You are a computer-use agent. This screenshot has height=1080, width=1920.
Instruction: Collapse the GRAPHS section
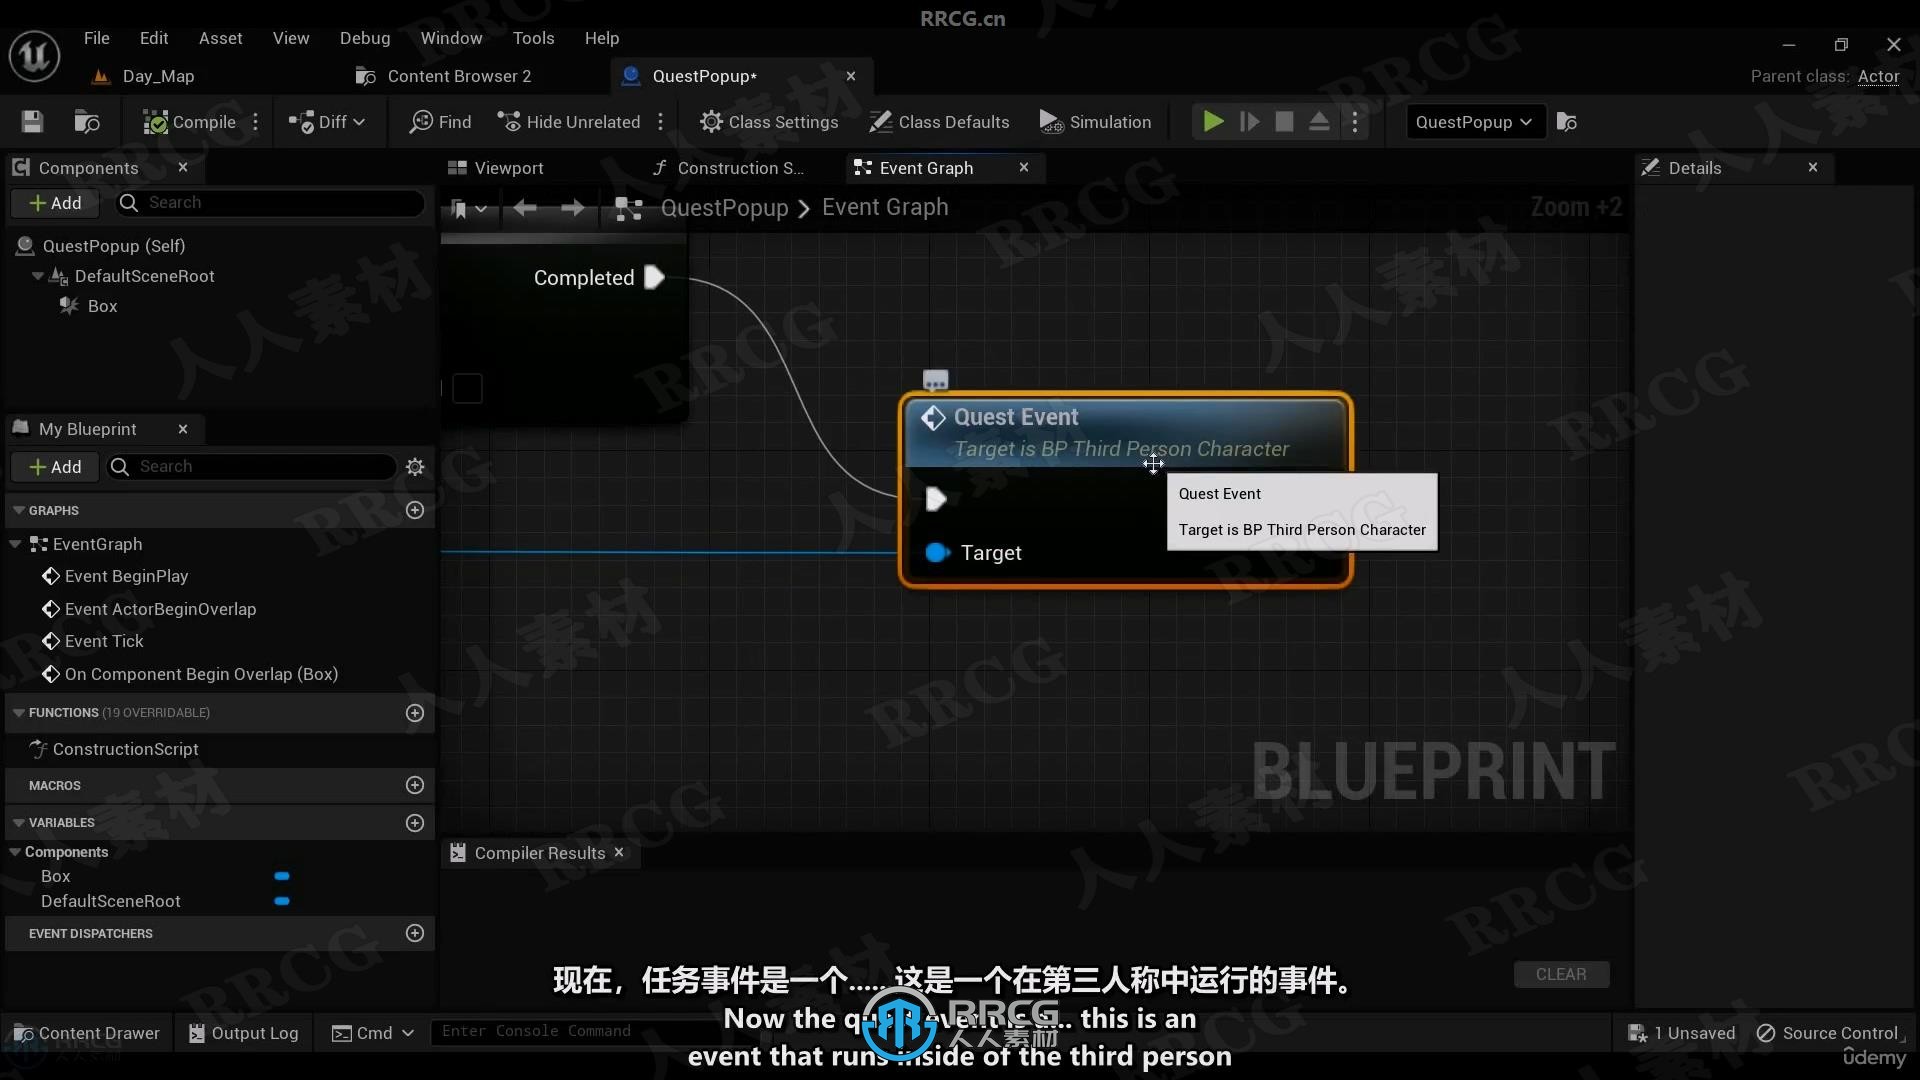(x=19, y=510)
